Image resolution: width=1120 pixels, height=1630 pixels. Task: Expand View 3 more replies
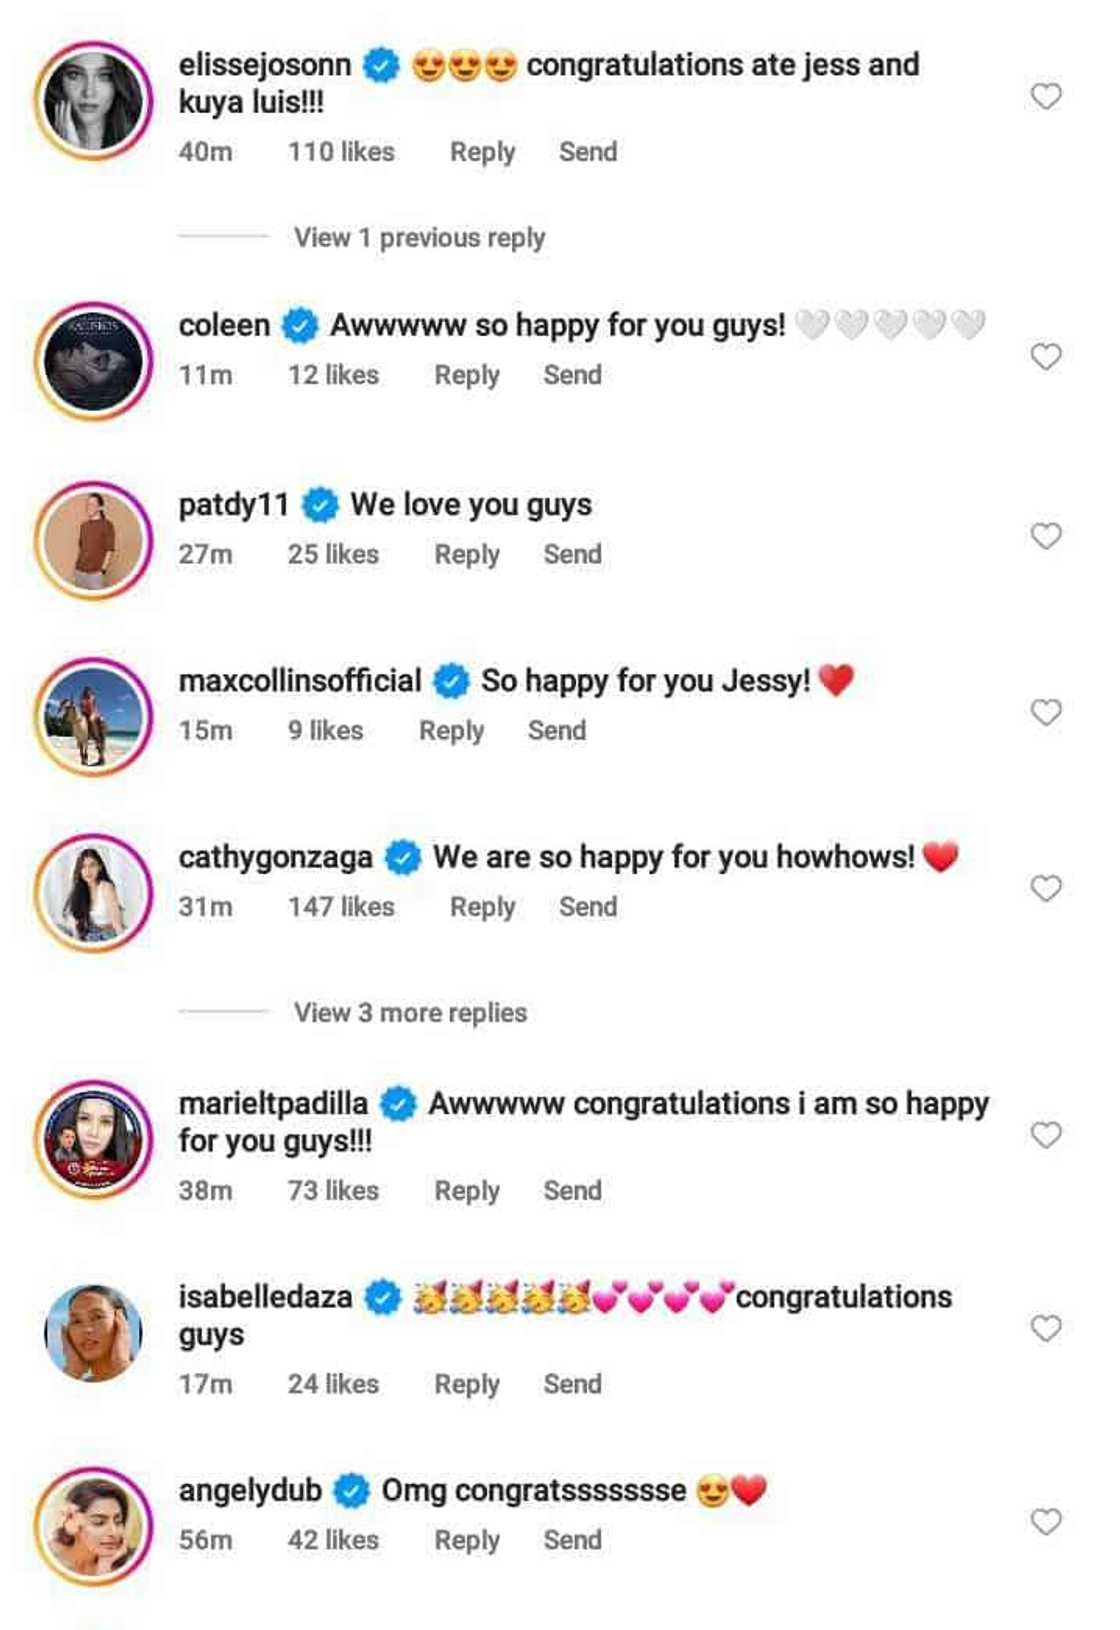[x=410, y=1013]
